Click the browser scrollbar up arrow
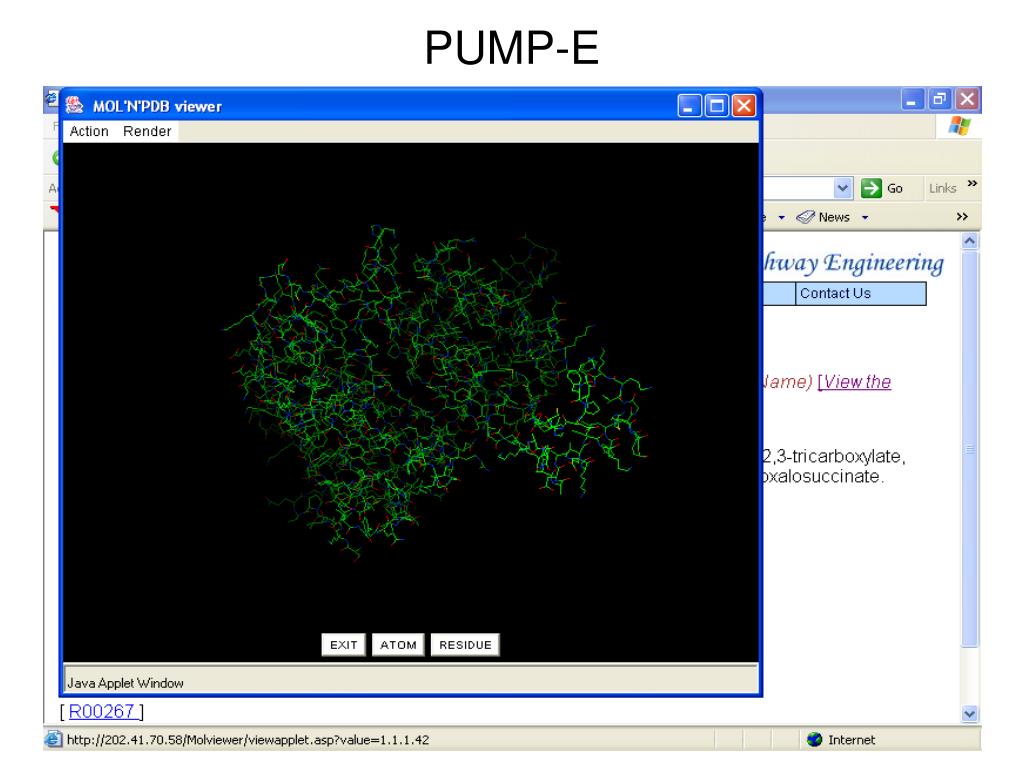The width and height of the screenshot is (1024, 768). click(970, 242)
